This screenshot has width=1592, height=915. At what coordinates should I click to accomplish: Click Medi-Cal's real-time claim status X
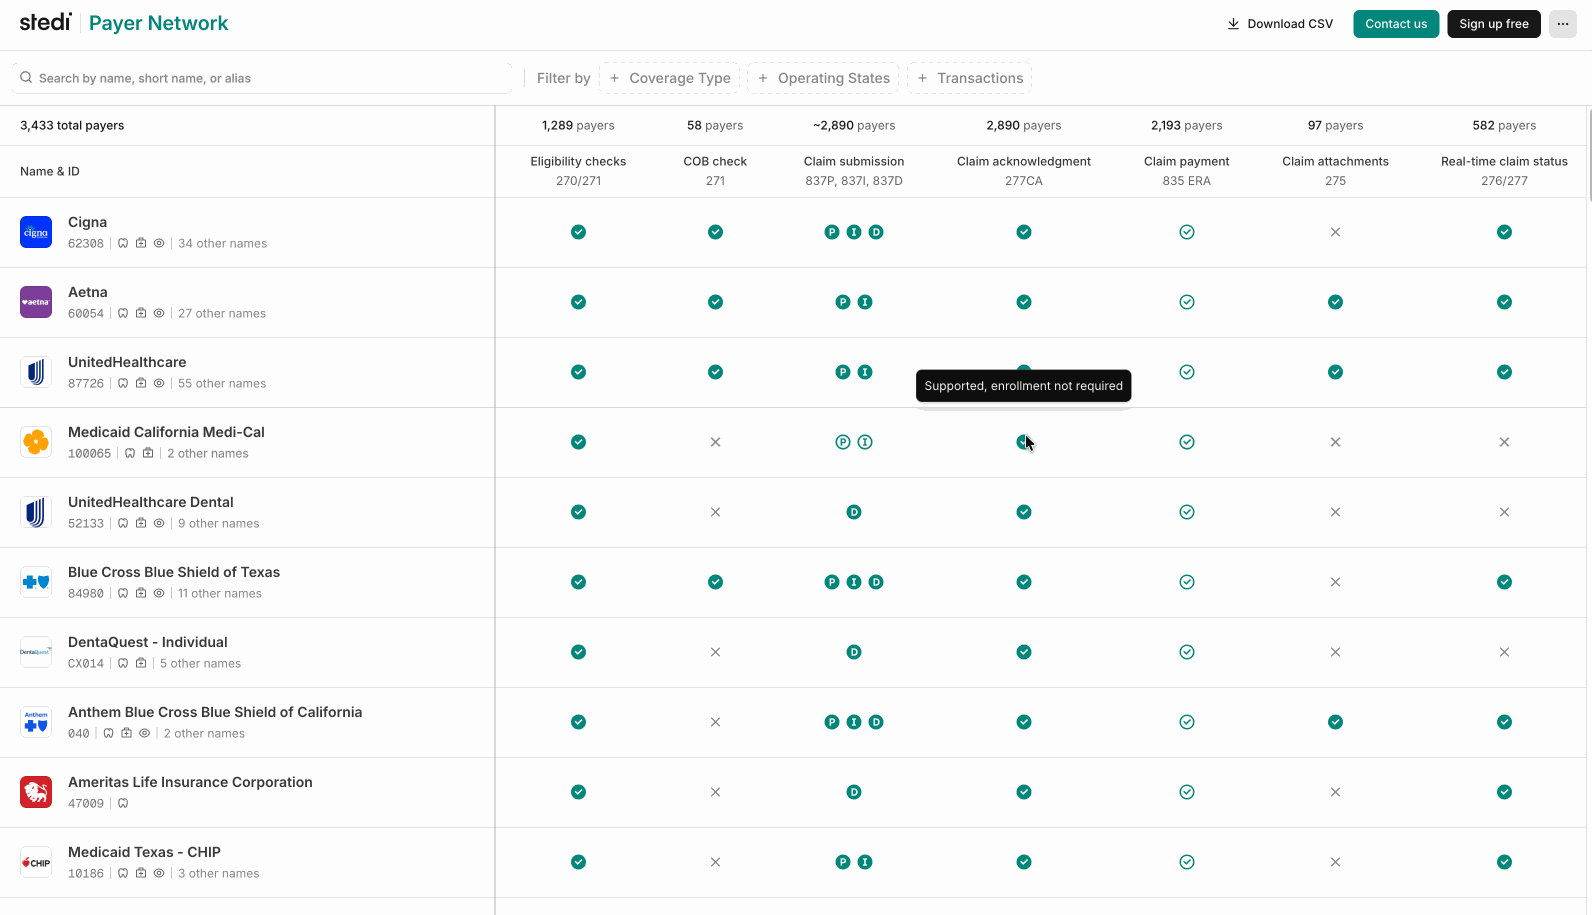1504,442
